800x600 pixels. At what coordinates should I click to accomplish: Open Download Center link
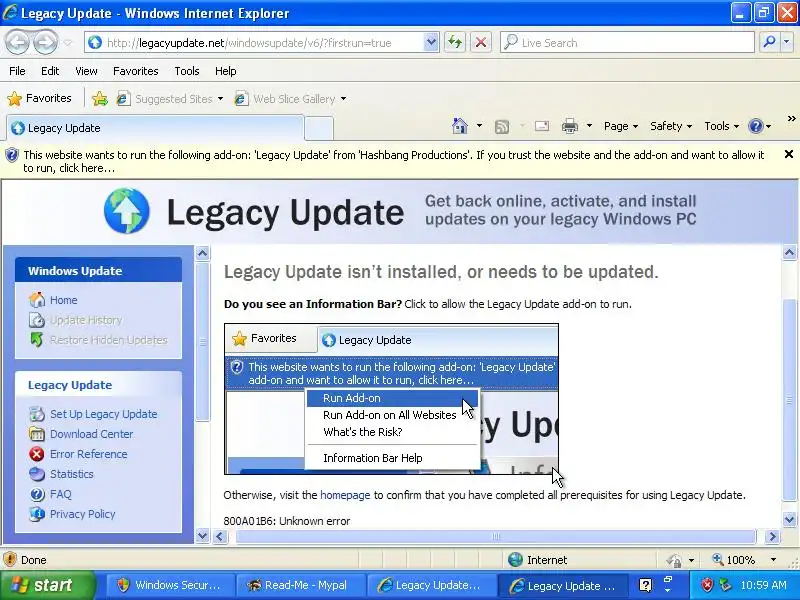[91, 434]
